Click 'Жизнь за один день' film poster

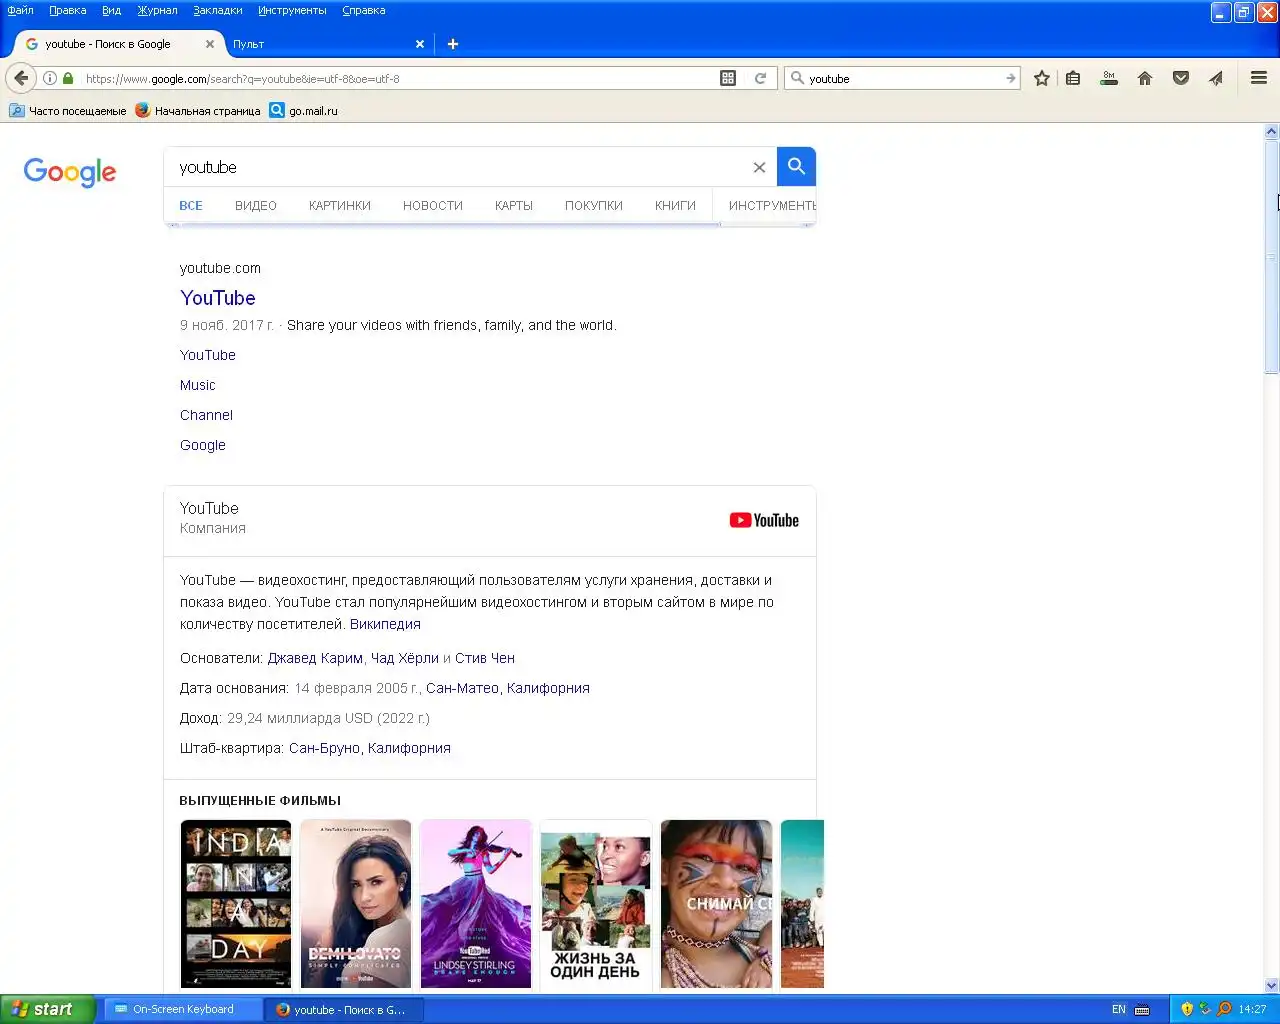click(x=596, y=904)
